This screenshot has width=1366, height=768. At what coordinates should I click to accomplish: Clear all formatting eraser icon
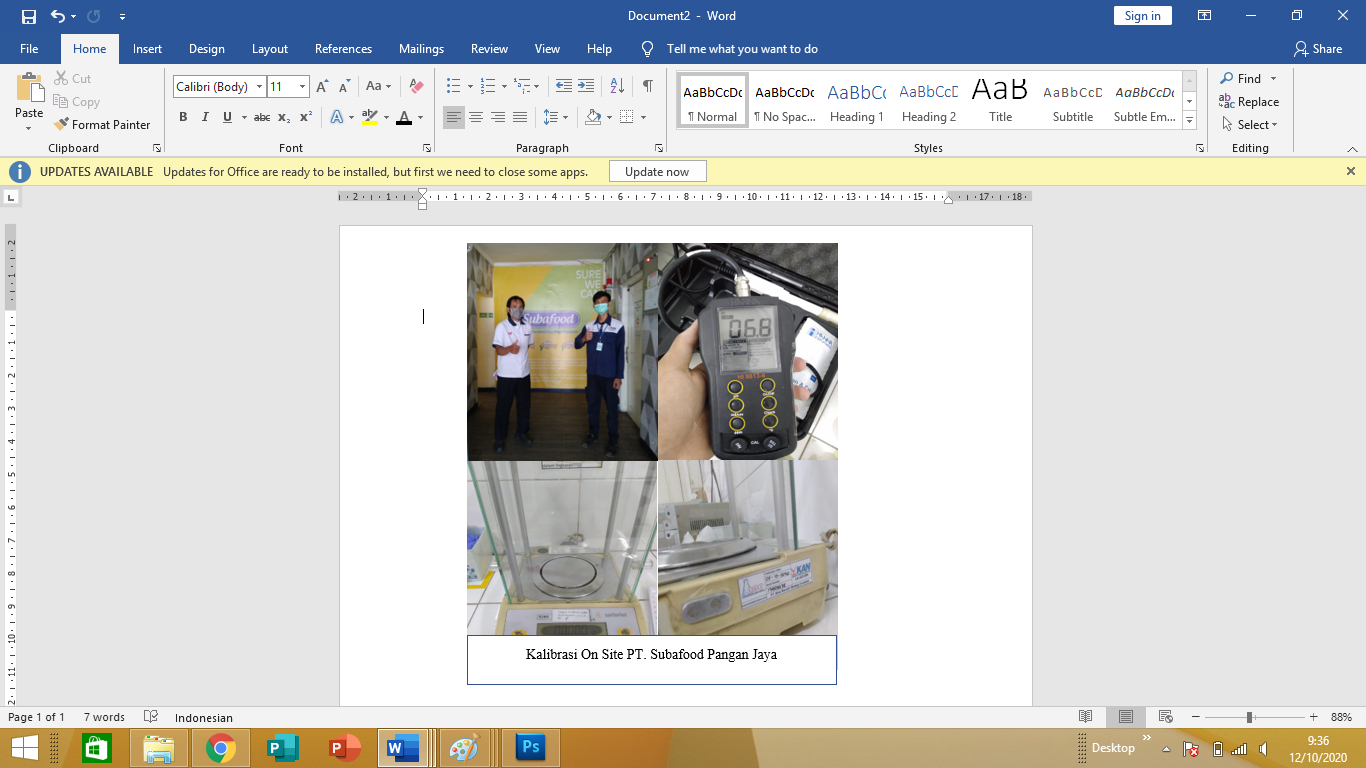click(416, 87)
